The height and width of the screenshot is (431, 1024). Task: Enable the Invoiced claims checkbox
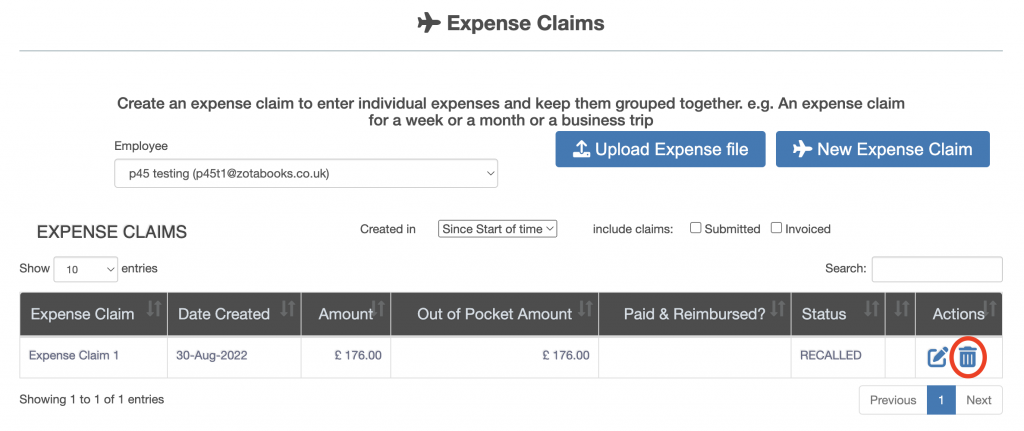click(x=776, y=228)
